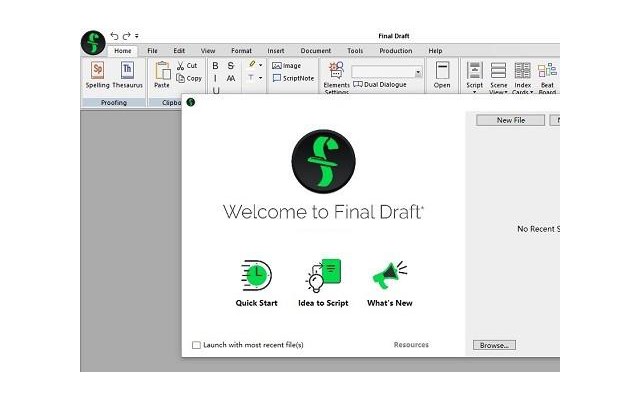Toggle Italic formatting

pos(215,78)
